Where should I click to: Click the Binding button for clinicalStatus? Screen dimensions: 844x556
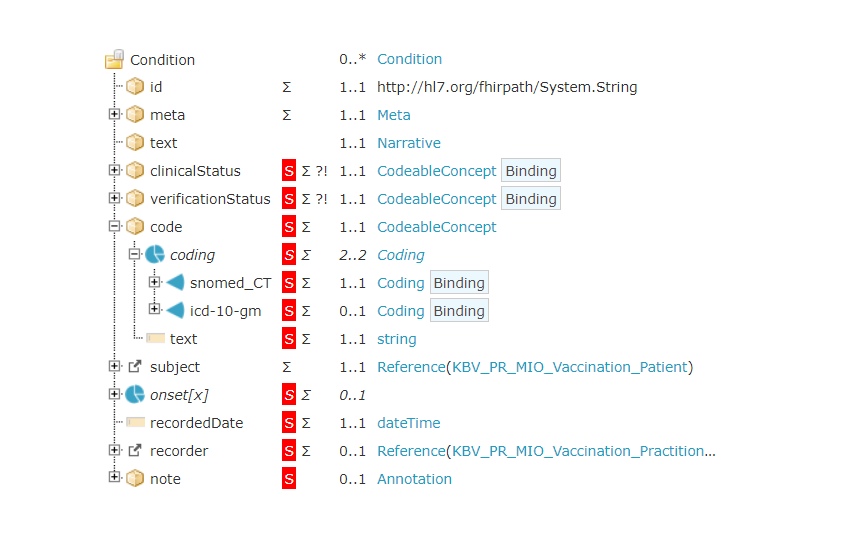click(x=530, y=171)
